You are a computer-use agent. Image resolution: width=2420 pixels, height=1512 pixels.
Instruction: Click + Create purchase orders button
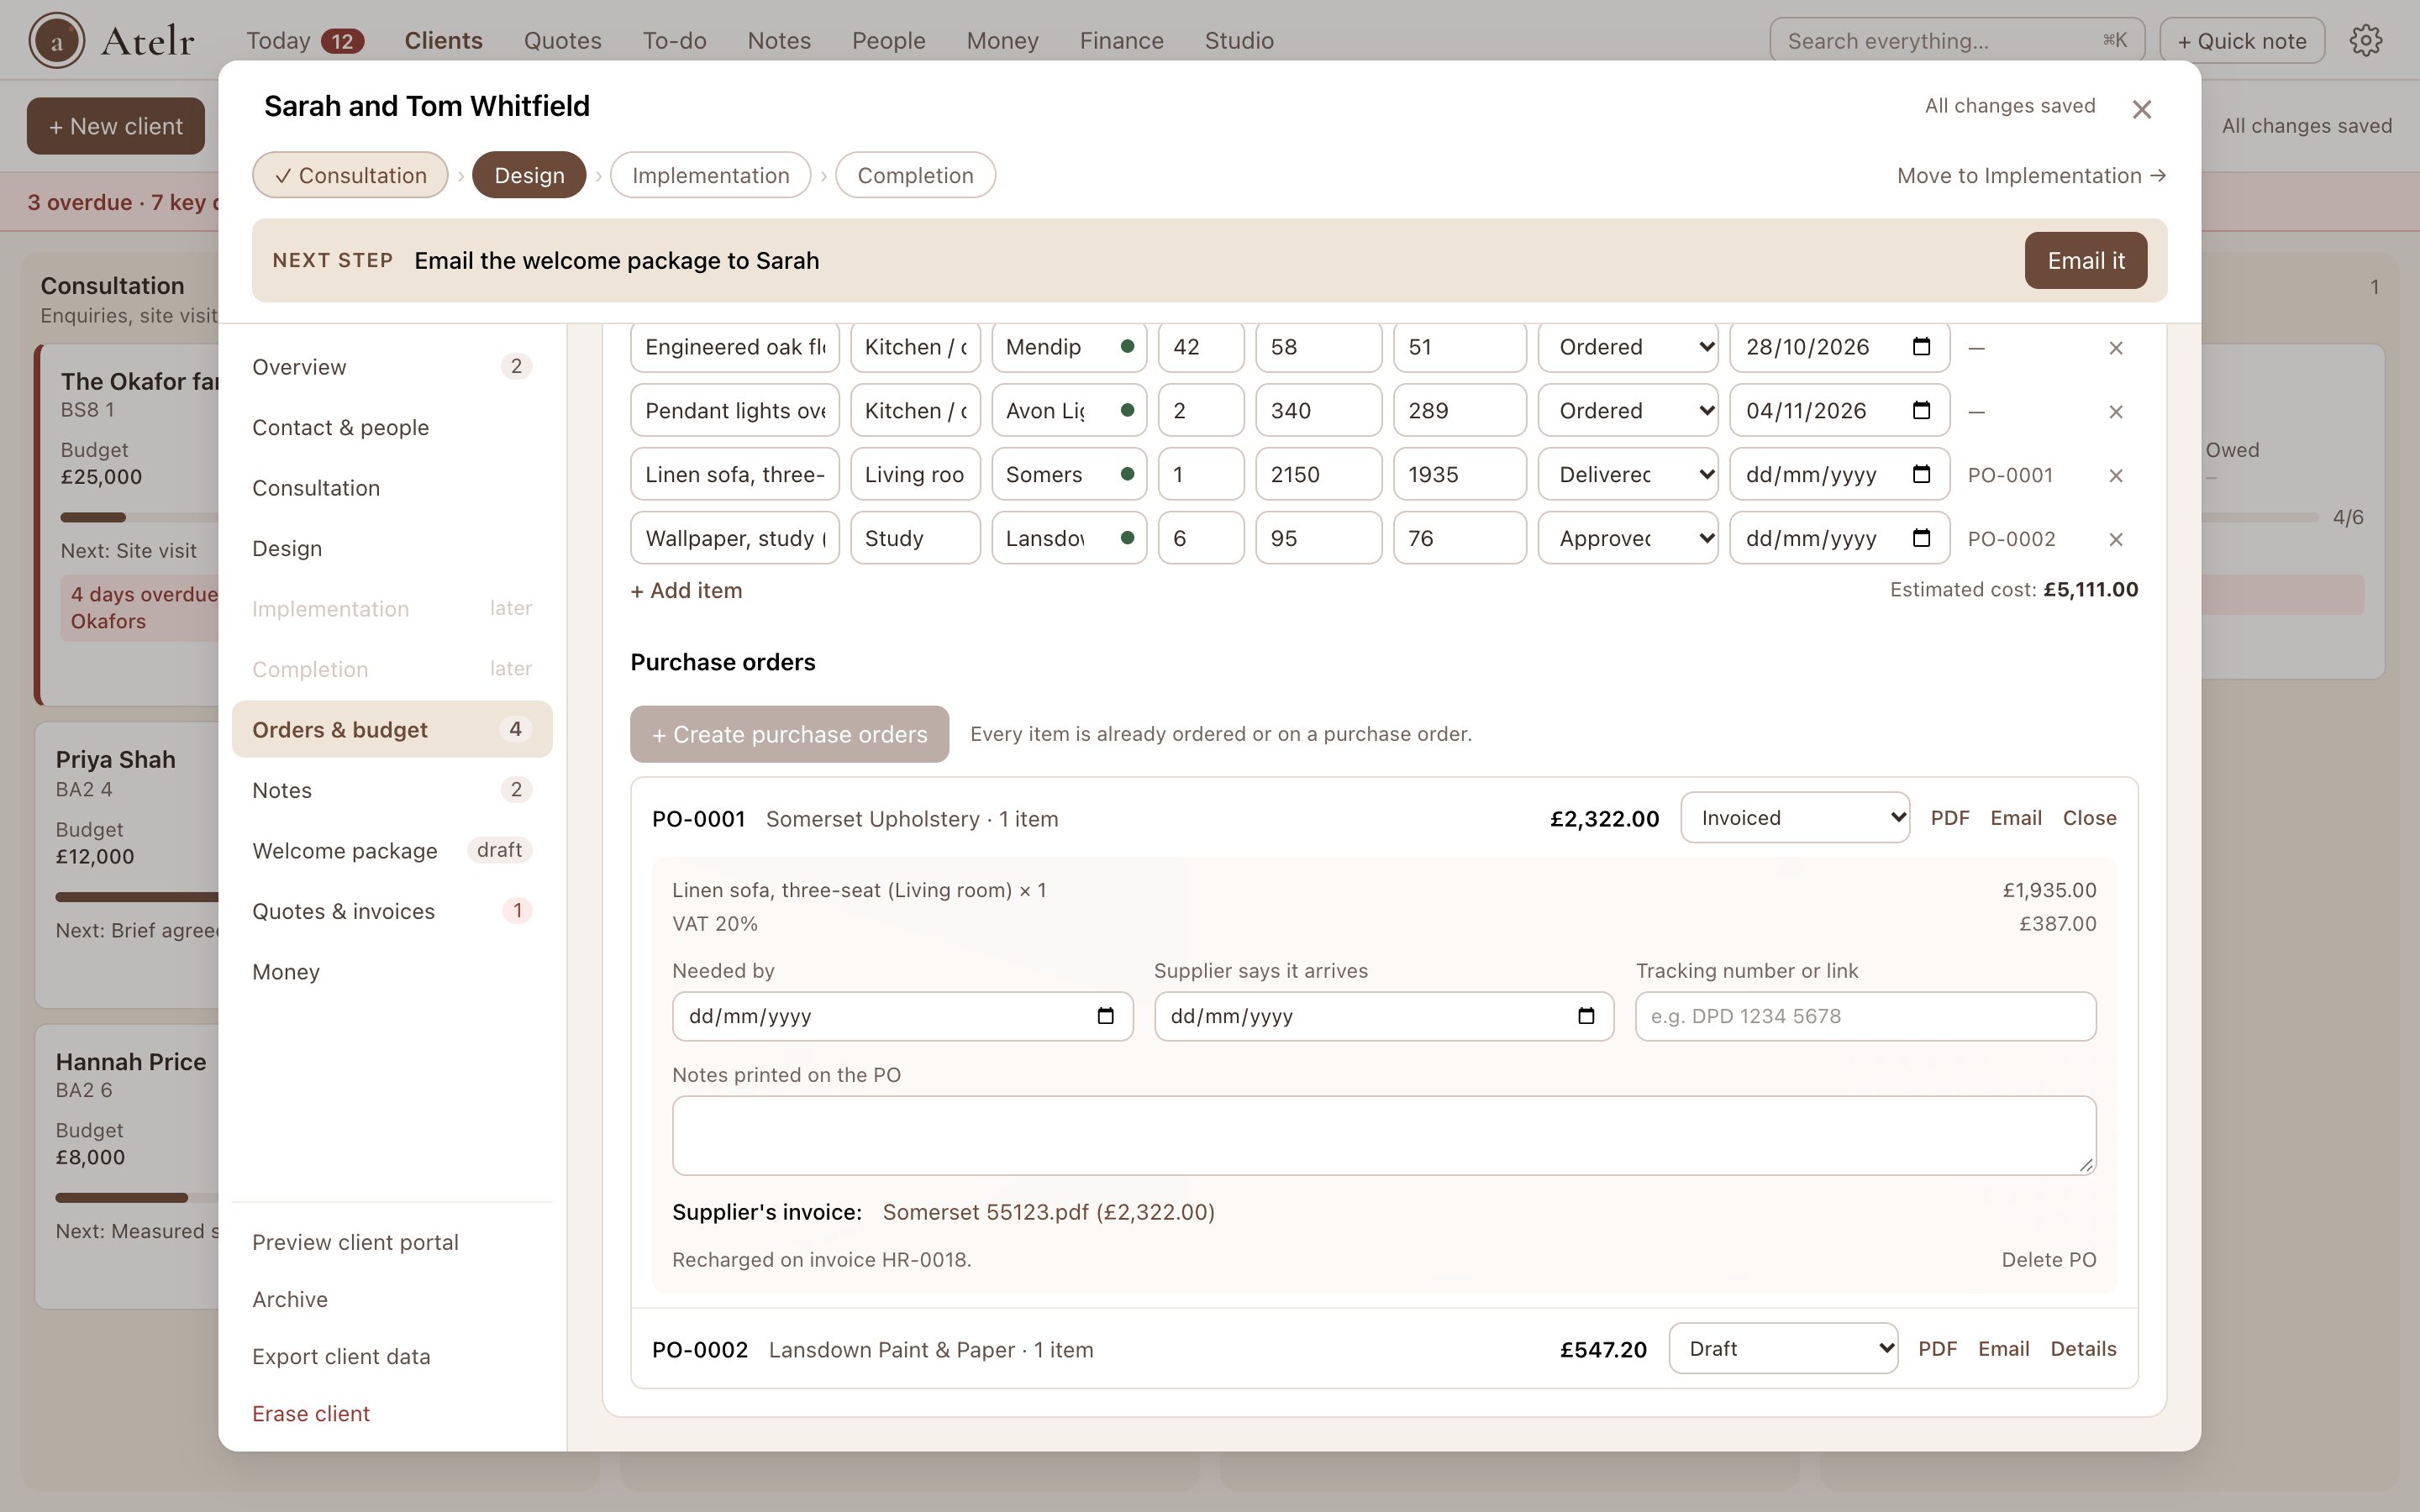pos(789,735)
